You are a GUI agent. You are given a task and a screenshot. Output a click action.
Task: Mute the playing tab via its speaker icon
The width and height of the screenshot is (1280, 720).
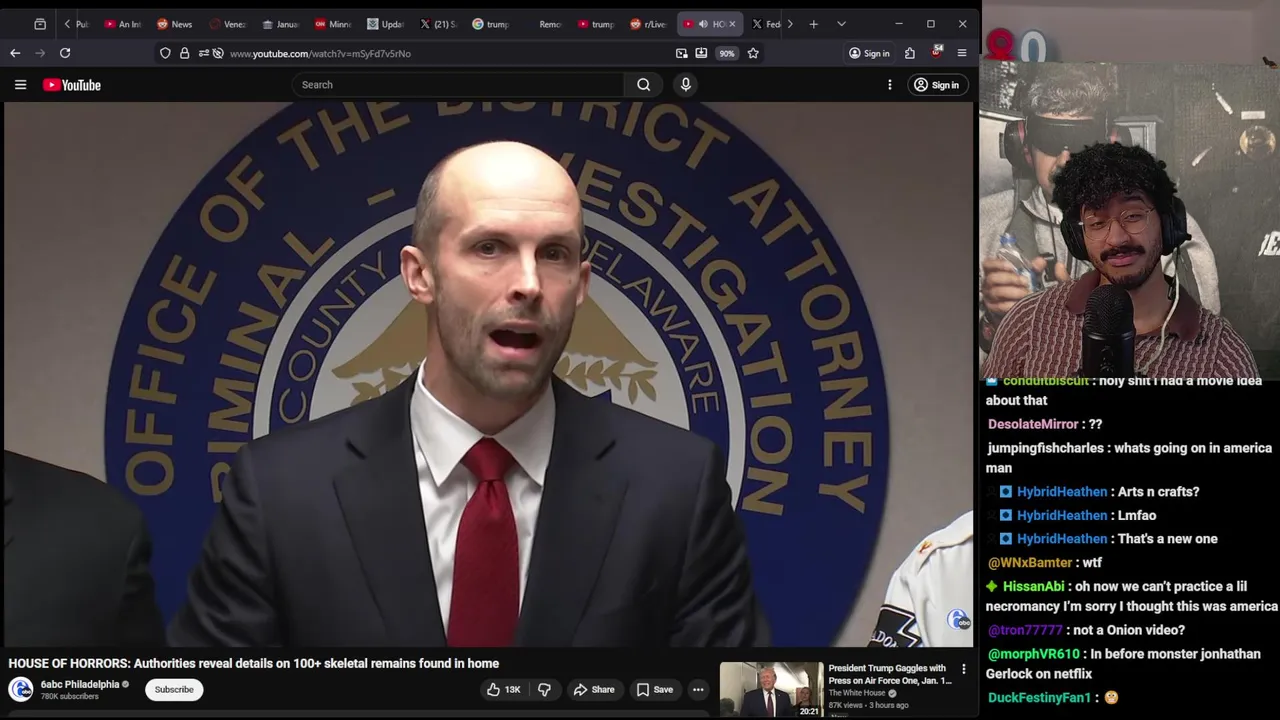tap(703, 24)
